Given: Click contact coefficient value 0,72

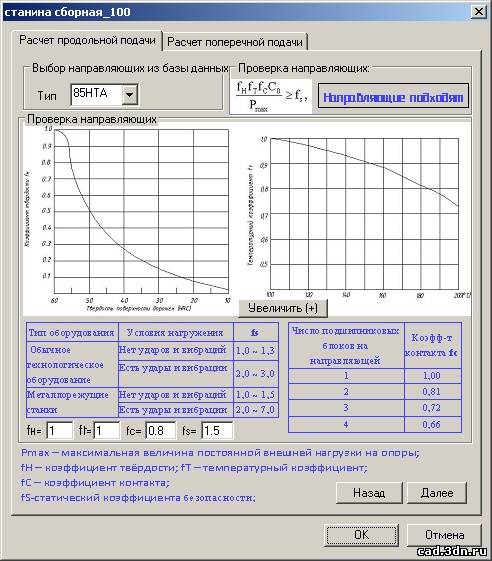Looking at the screenshot, I should pos(432,408).
